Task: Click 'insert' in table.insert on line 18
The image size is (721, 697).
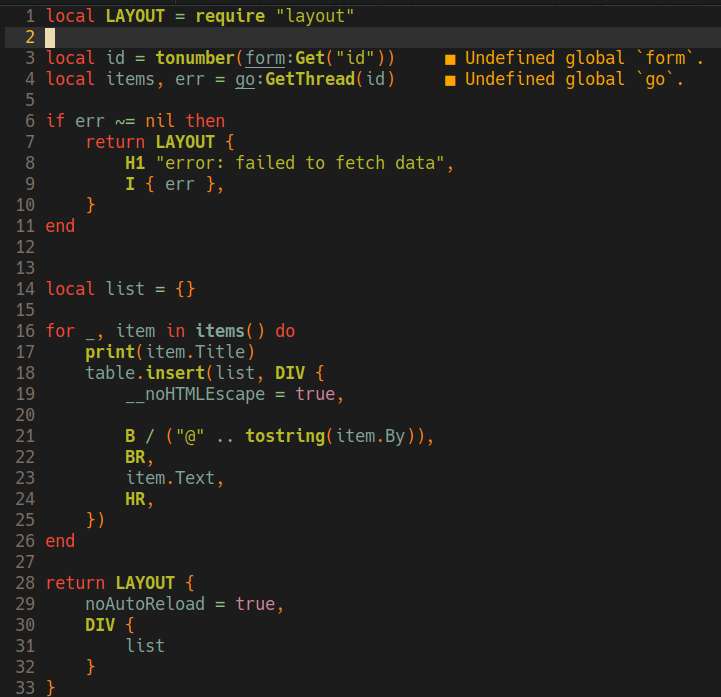Action: [175, 373]
